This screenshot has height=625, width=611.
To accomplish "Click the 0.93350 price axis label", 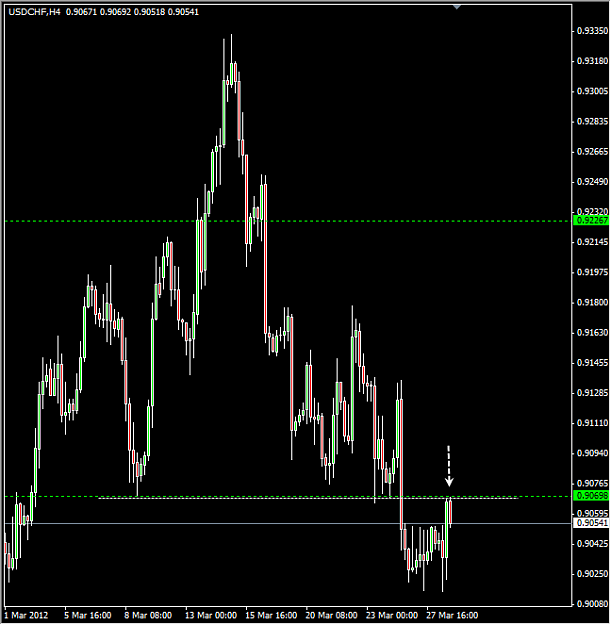I will click(x=593, y=31).
